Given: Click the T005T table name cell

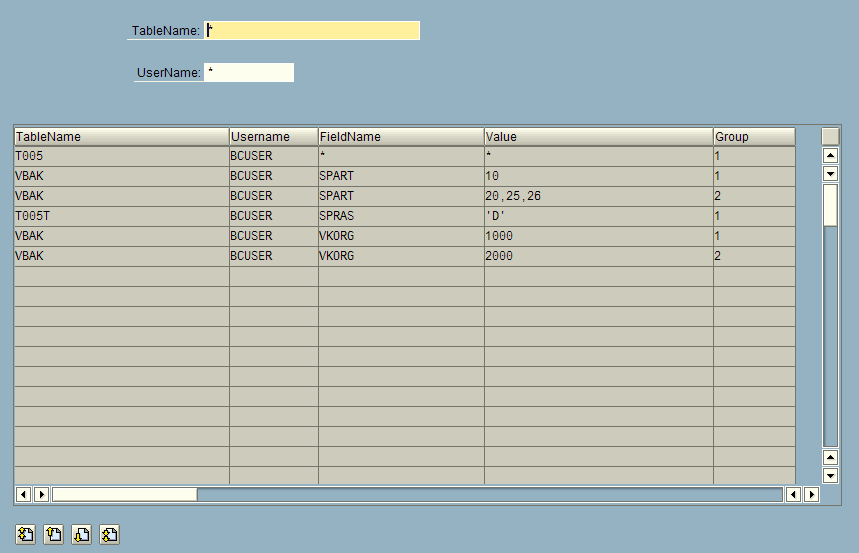Looking at the screenshot, I should point(122,216).
